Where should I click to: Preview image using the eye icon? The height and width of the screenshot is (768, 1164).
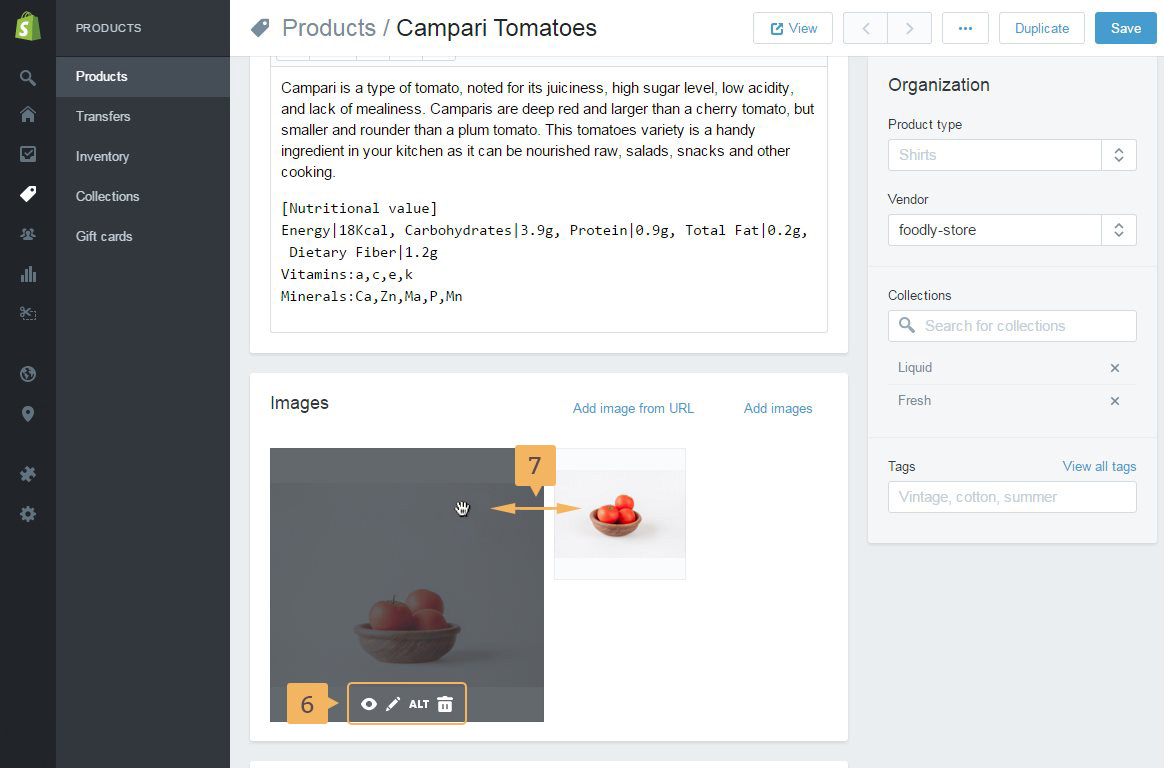[x=369, y=704]
